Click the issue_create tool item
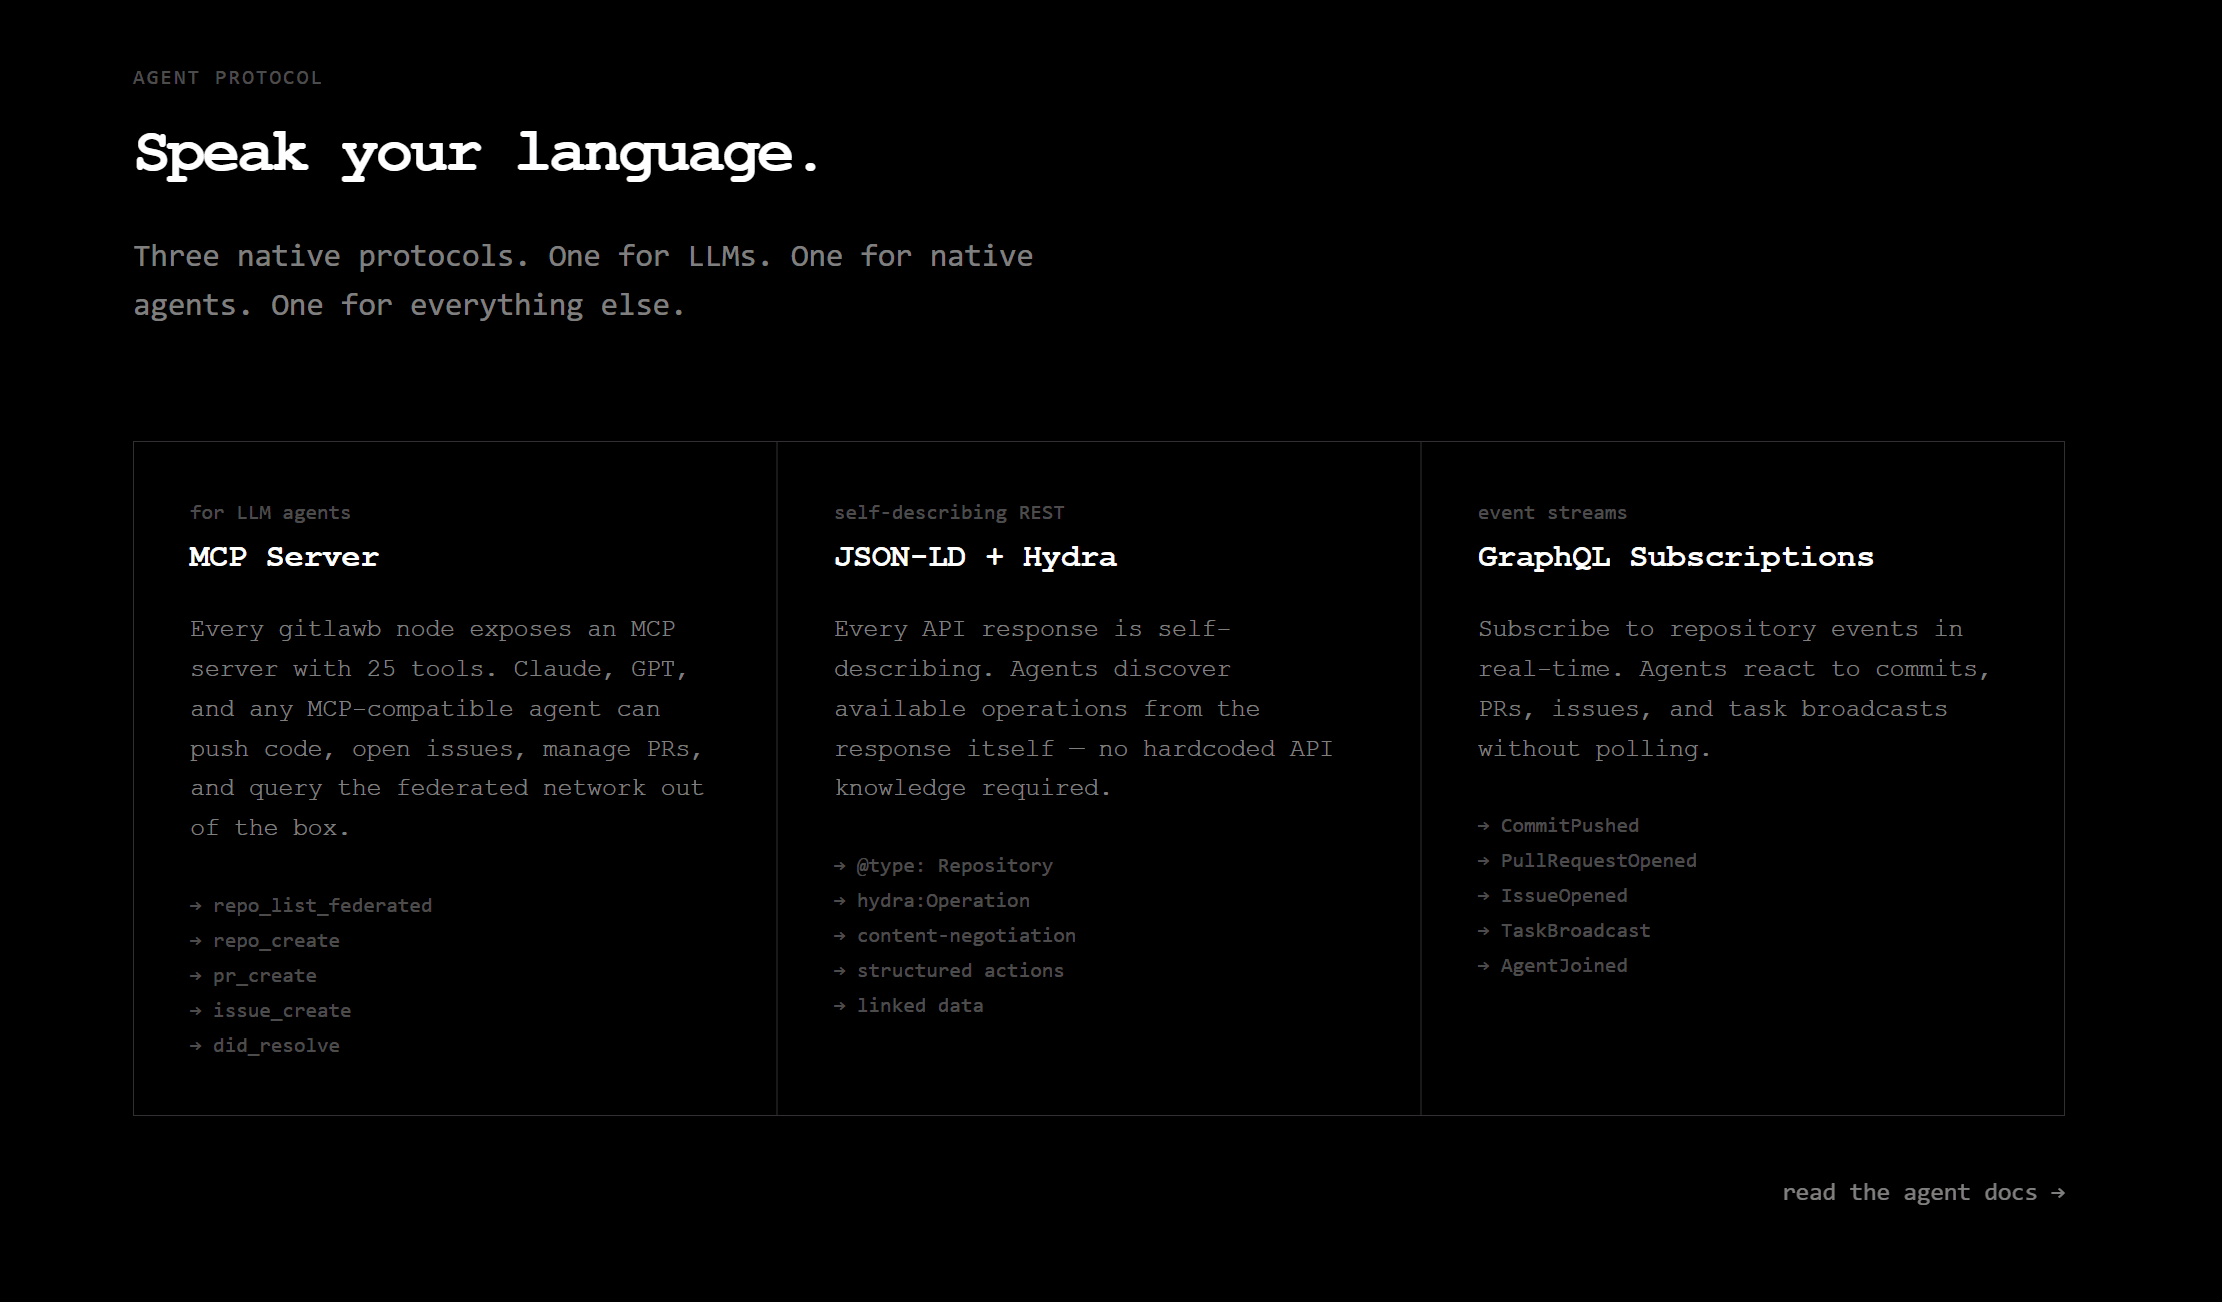Image resolution: width=2222 pixels, height=1302 pixels. (x=282, y=1011)
